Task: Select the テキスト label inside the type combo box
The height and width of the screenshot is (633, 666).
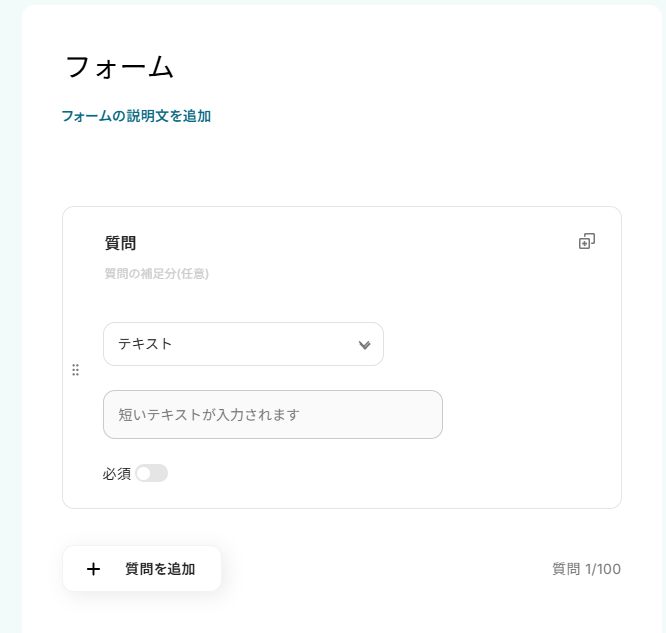Action: click(x=146, y=344)
